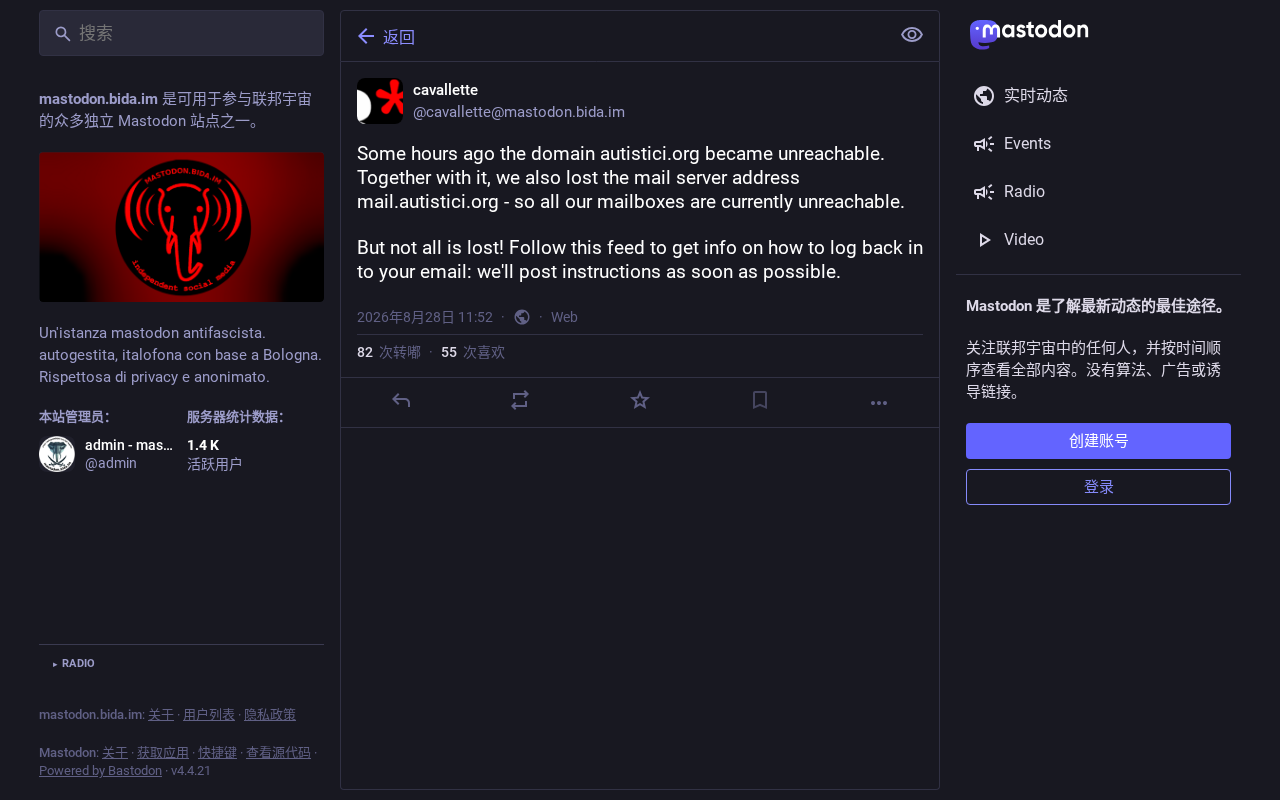
Task: Expand the RADIO section triangle
Action: (x=55, y=664)
